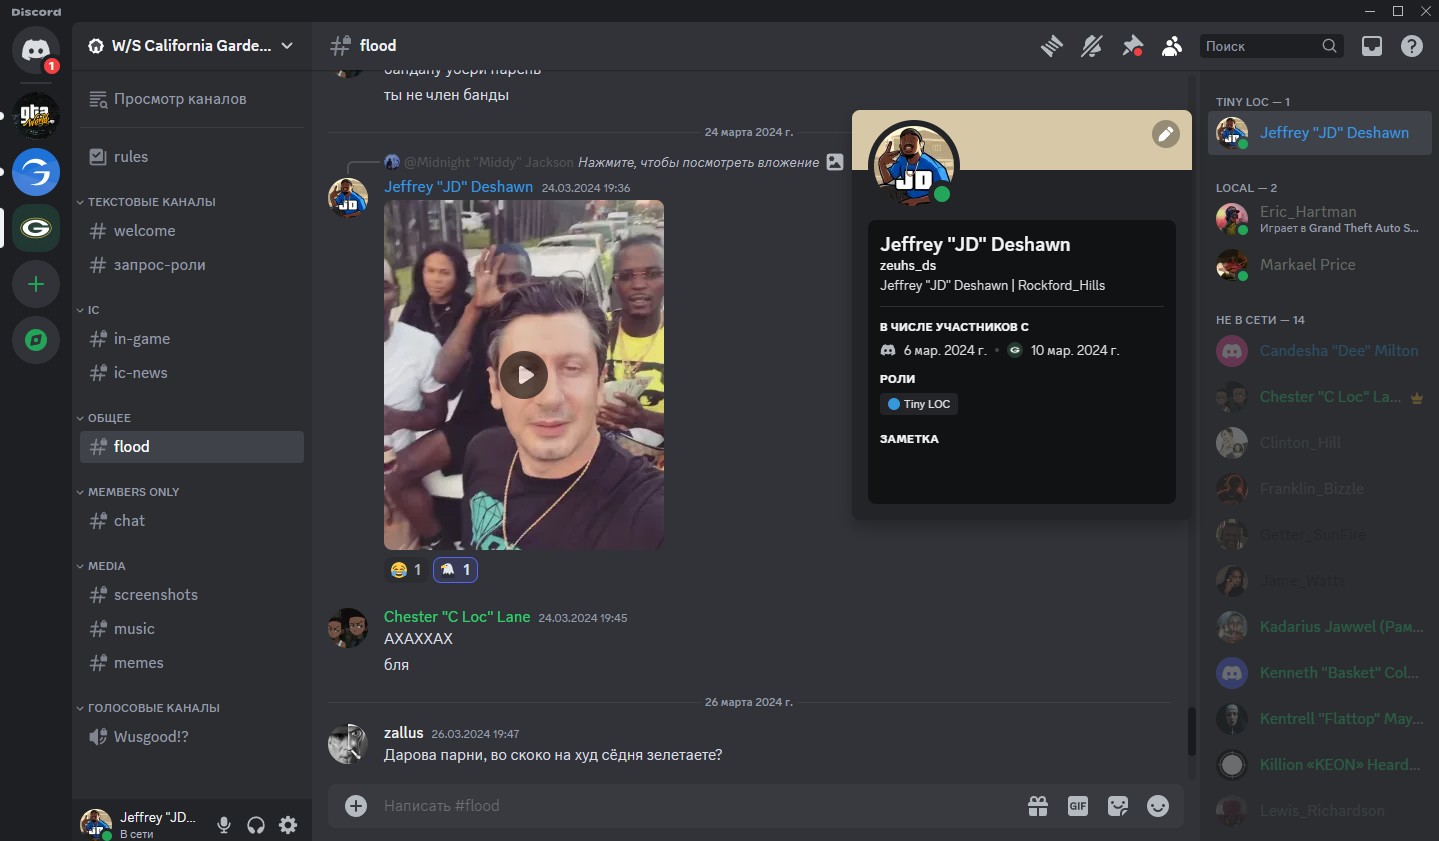The width and height of the screenshot is (1439, 841).
Task: Play the video in the message
Action: click(524, 375)
